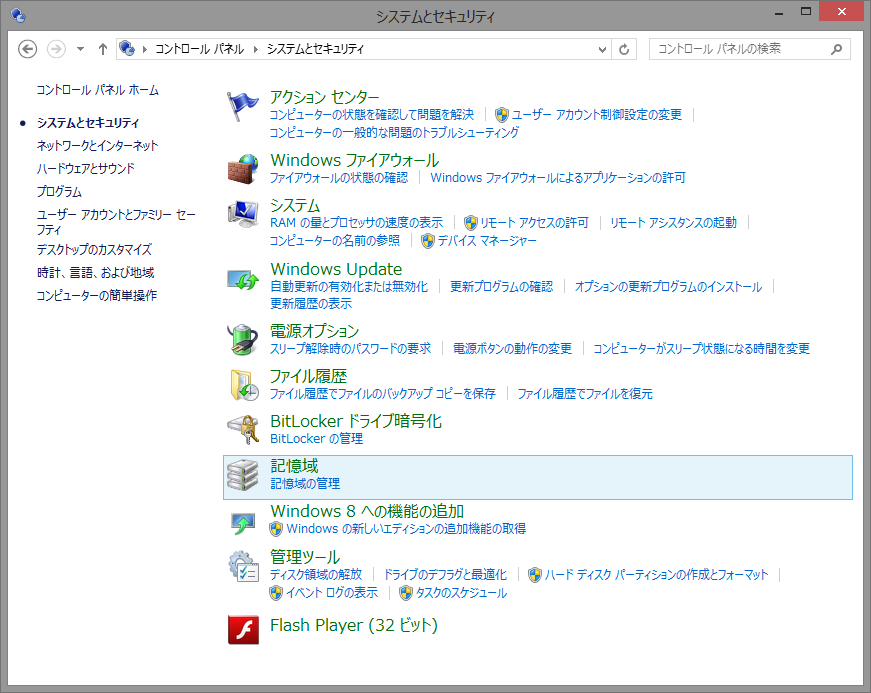Open the 記憶域 stacked drives icon
Image resolution: width=871 pixels, height=693 pixels.
click(243, 475)
